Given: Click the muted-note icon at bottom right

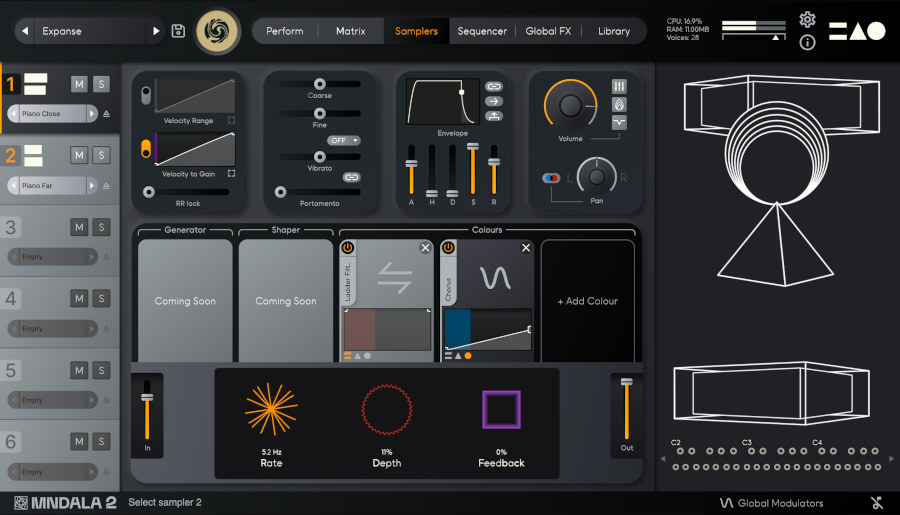Looking at the screenshot, I should click(877, 503).
